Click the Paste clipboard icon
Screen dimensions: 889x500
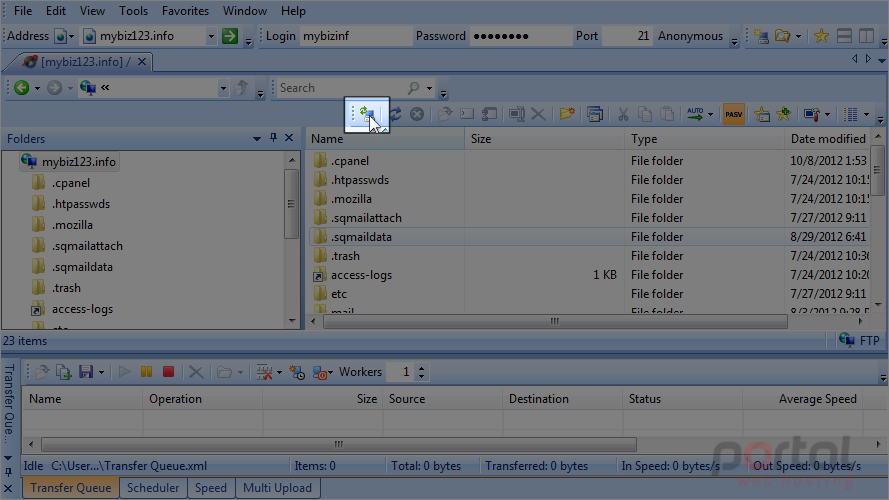coord(668,115)
